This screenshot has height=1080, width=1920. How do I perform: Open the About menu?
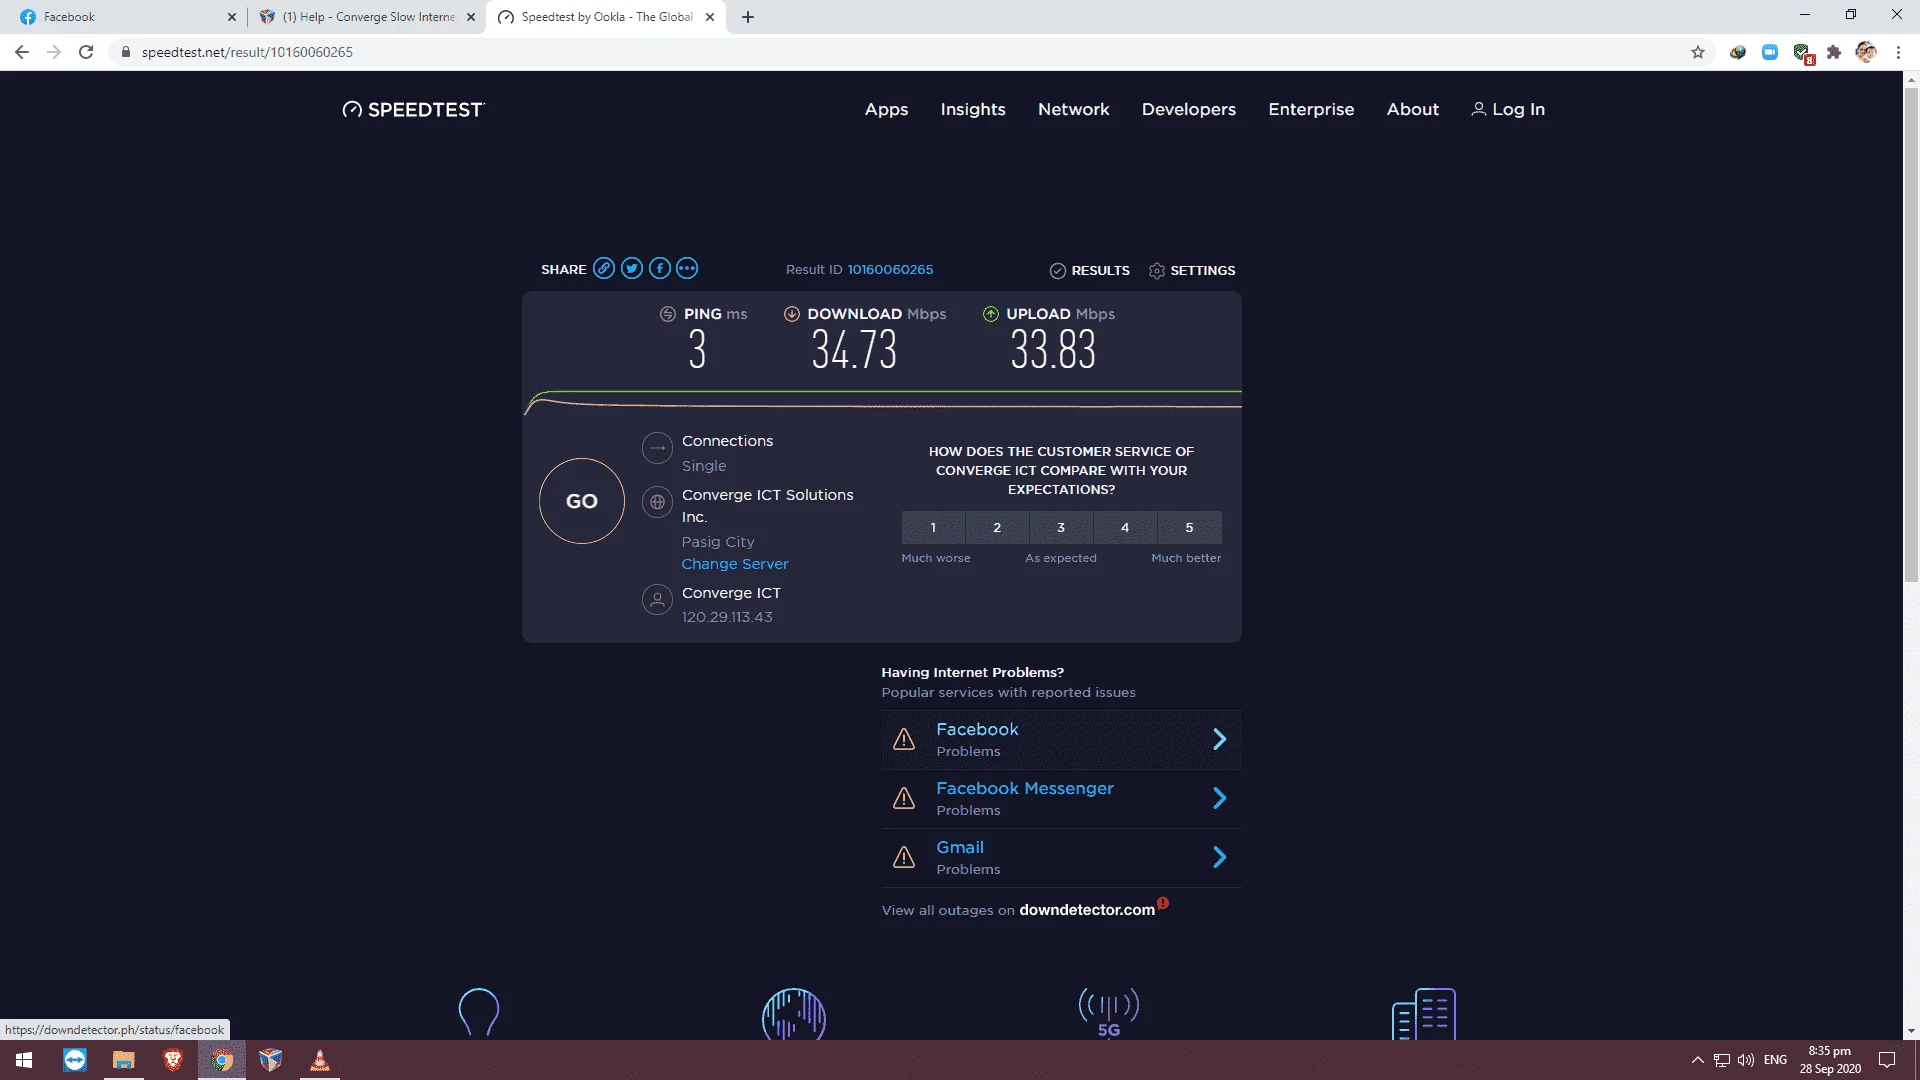tap(1413, 109)
